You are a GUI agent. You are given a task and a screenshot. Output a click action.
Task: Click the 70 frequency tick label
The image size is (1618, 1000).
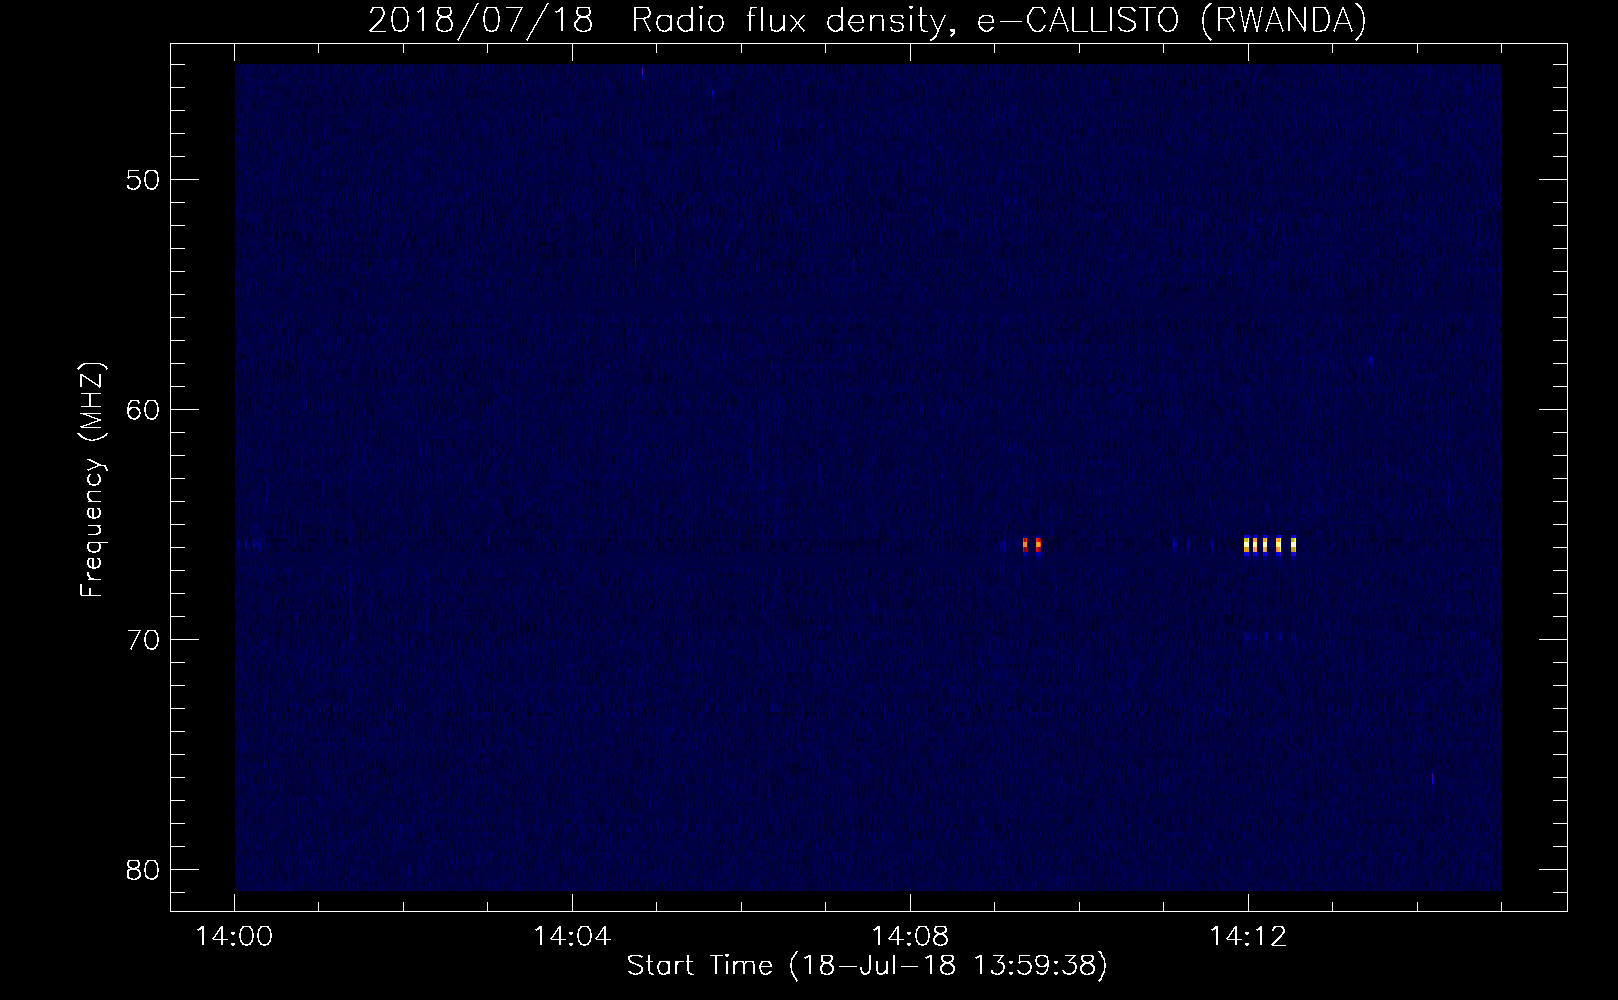tap(144, 639)
